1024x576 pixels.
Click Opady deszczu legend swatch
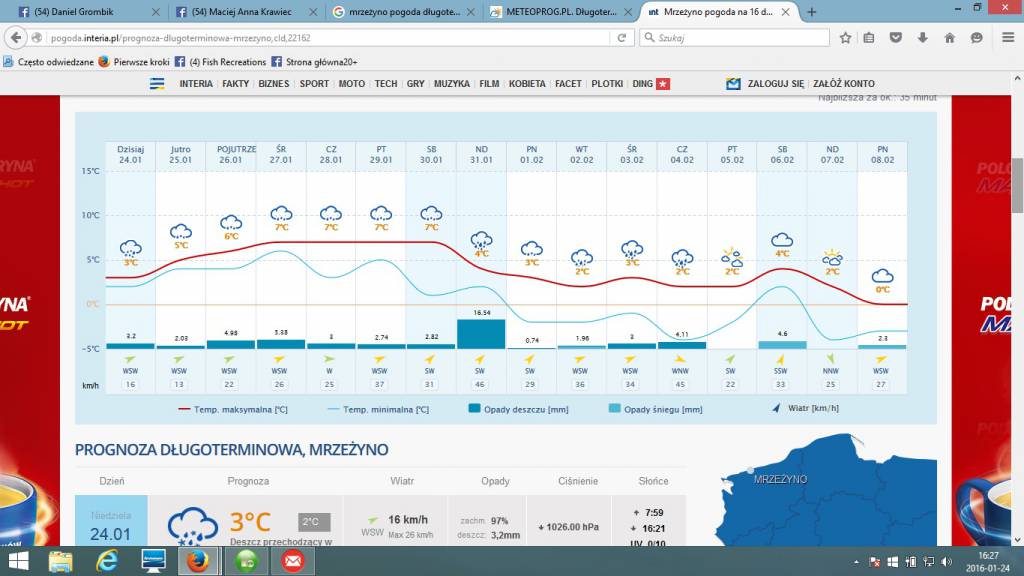[475, 409]
